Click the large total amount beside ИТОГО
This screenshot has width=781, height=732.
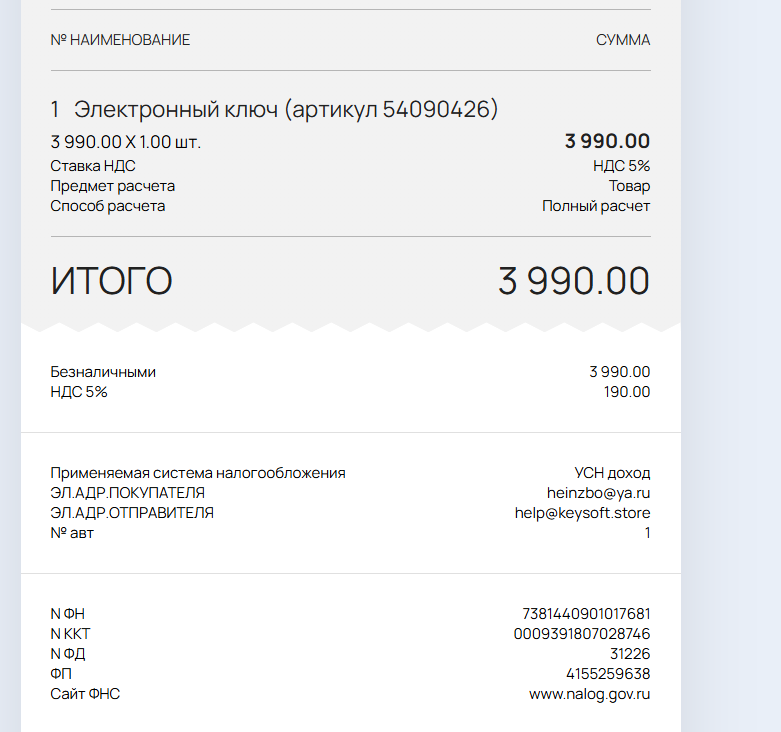(x=574, y=281)
